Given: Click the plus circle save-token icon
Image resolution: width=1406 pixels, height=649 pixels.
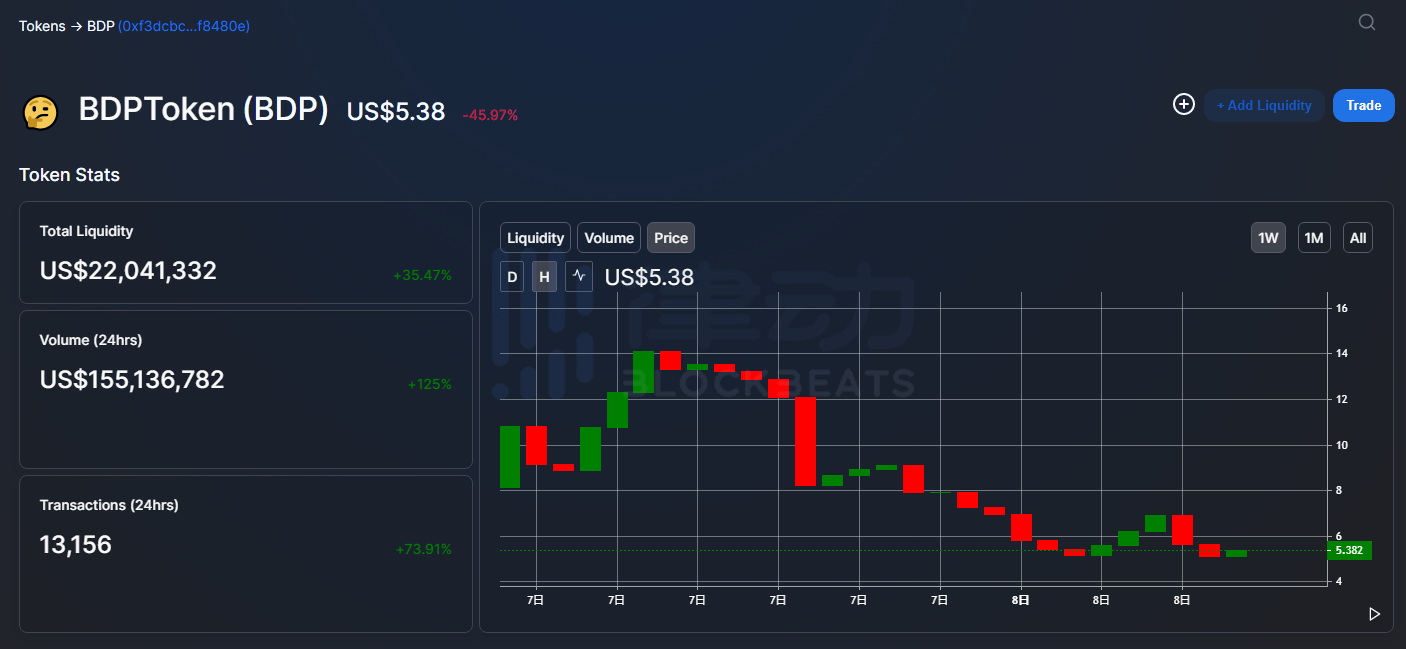Looking at the screenshot, I should point(1184,105).
